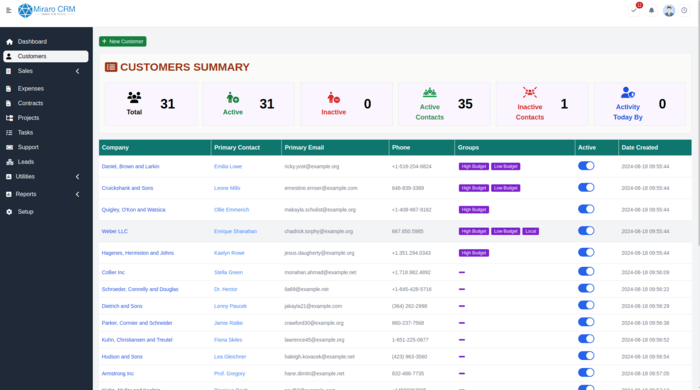Click the Tasks list icon in sidebar
The height and width of the screenshot is (390, 700).
coord(9,133)
